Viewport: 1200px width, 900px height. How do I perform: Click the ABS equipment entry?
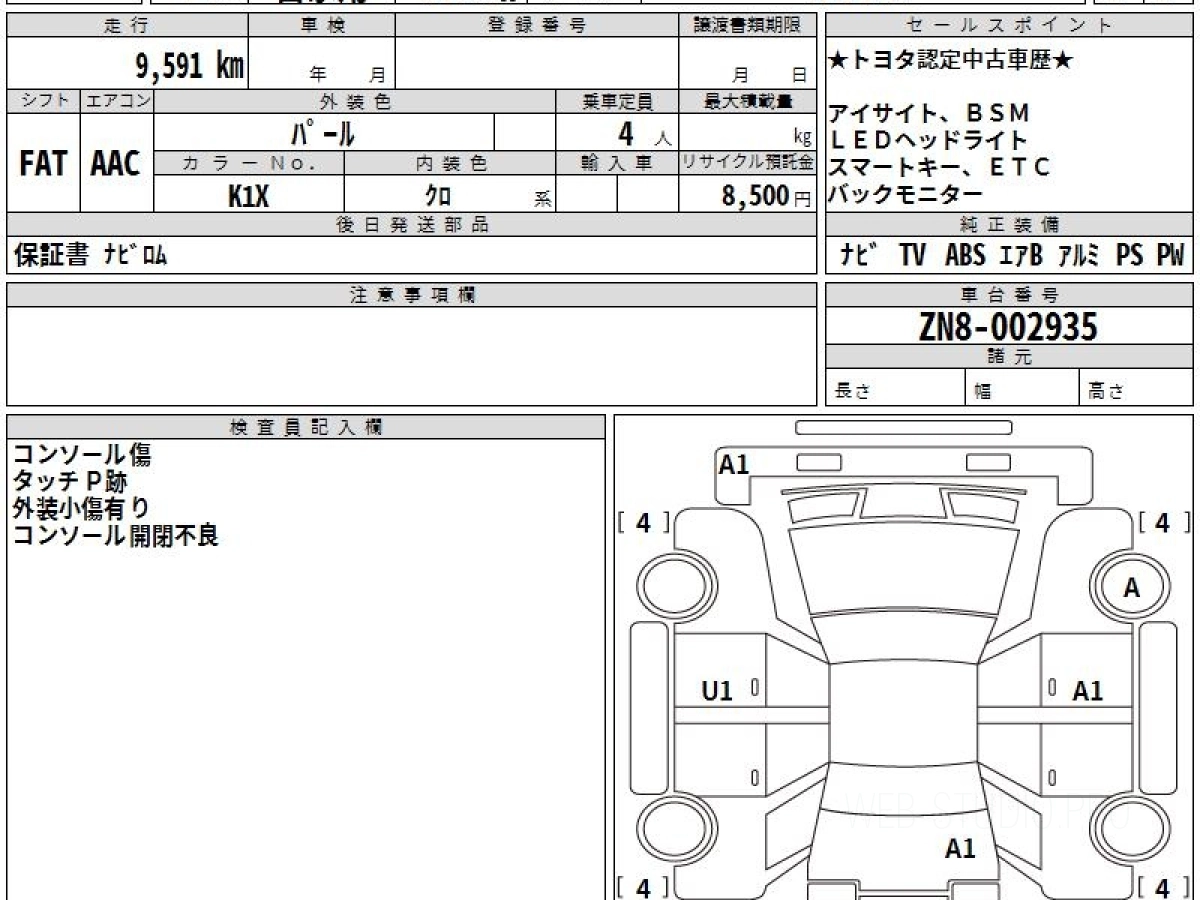[965, 256]
